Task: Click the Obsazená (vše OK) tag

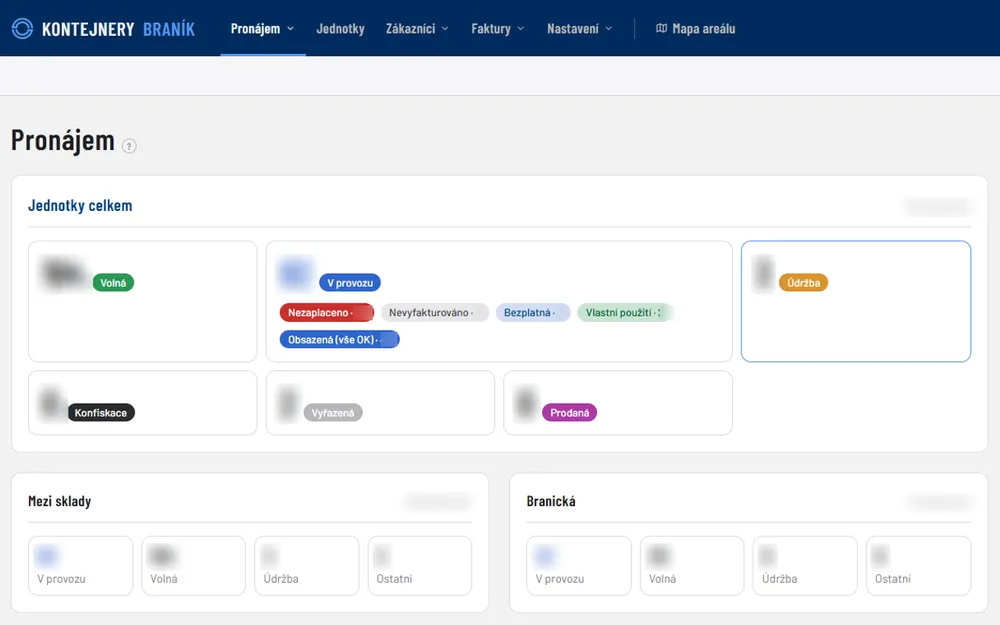Action: [x=339, y=340]
